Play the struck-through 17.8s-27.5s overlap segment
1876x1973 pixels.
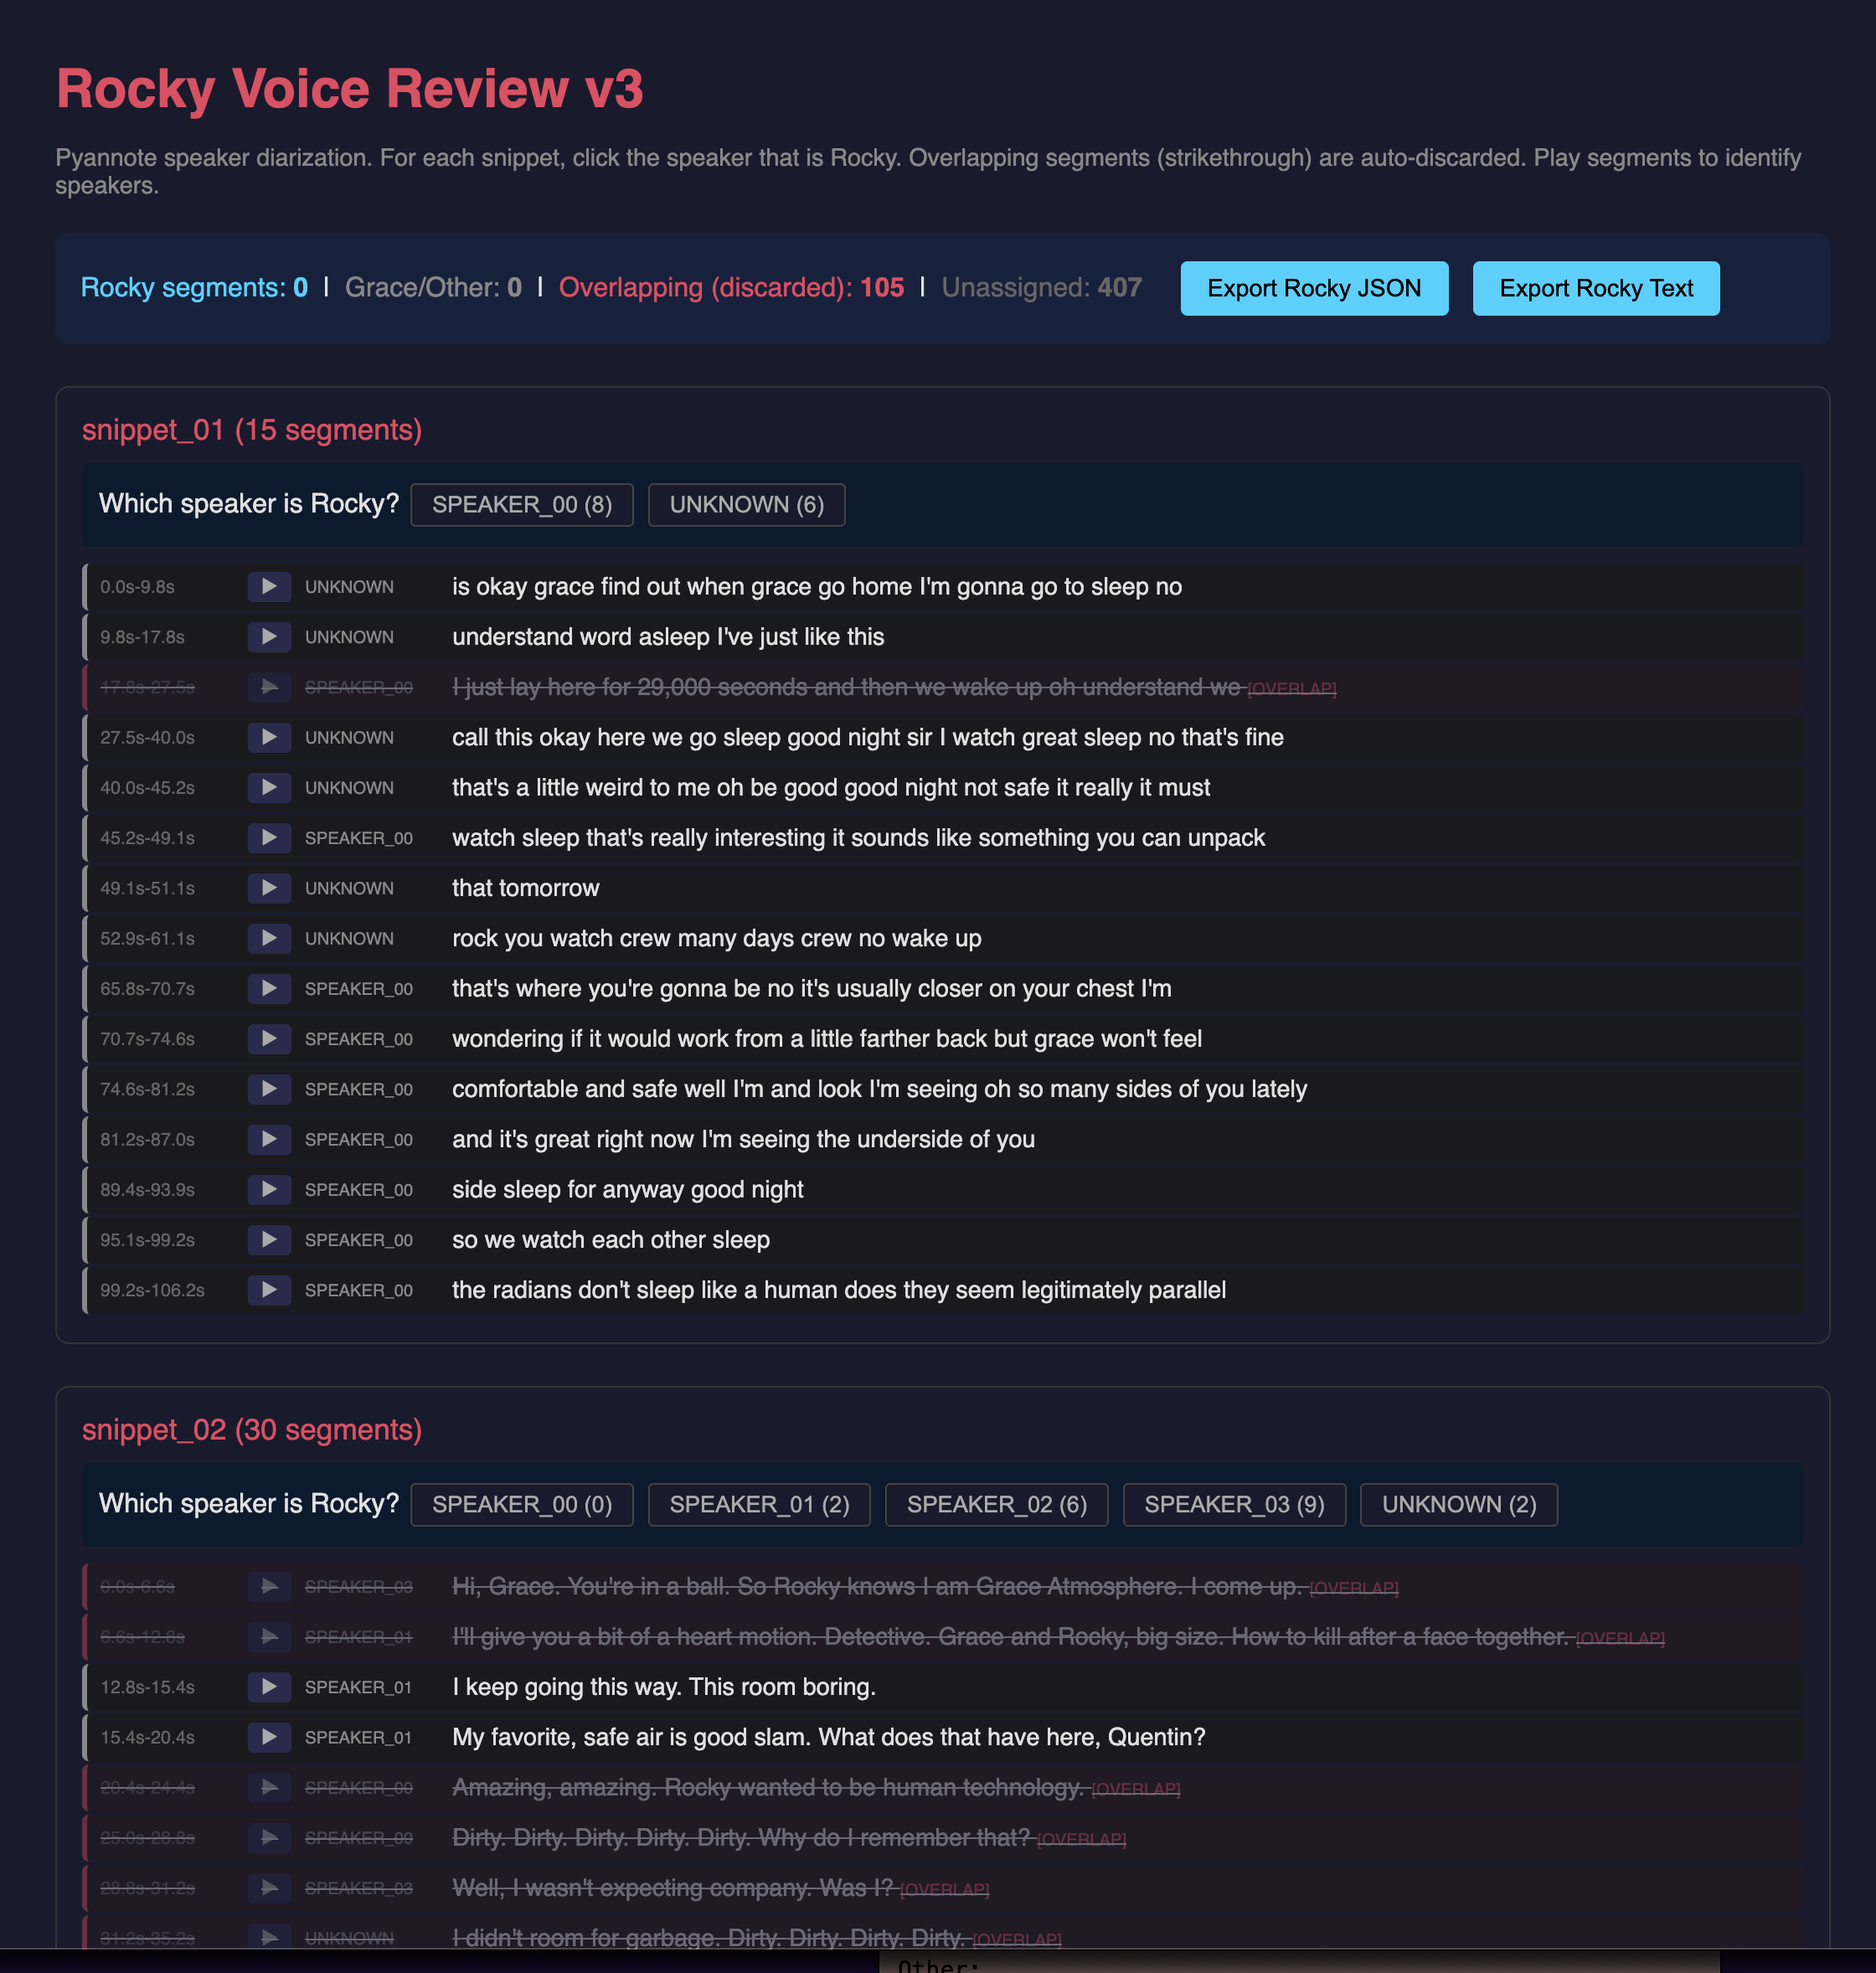tap(269, 687)
